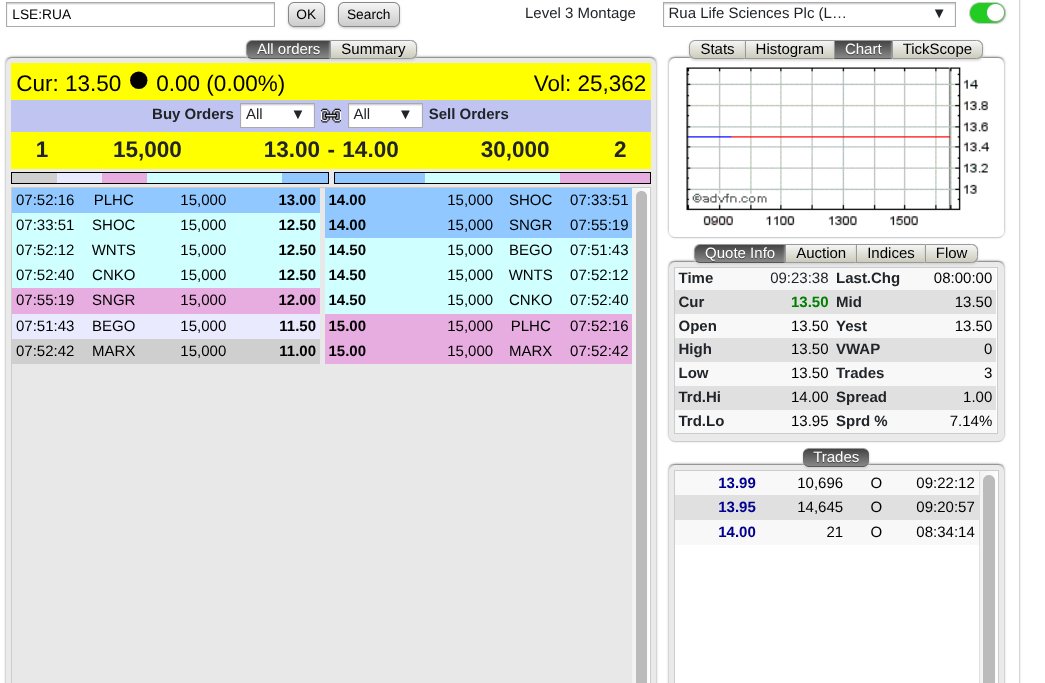The height and width of the screenshot is (683, 1045).
Task: Select WNTS buy order at 12.50
Action: pos(166,251)
